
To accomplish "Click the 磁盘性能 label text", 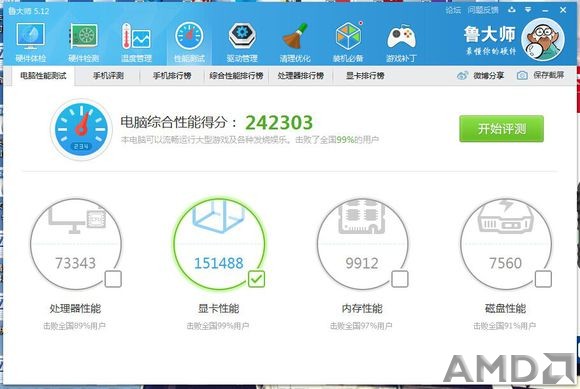I will [505, 308].
